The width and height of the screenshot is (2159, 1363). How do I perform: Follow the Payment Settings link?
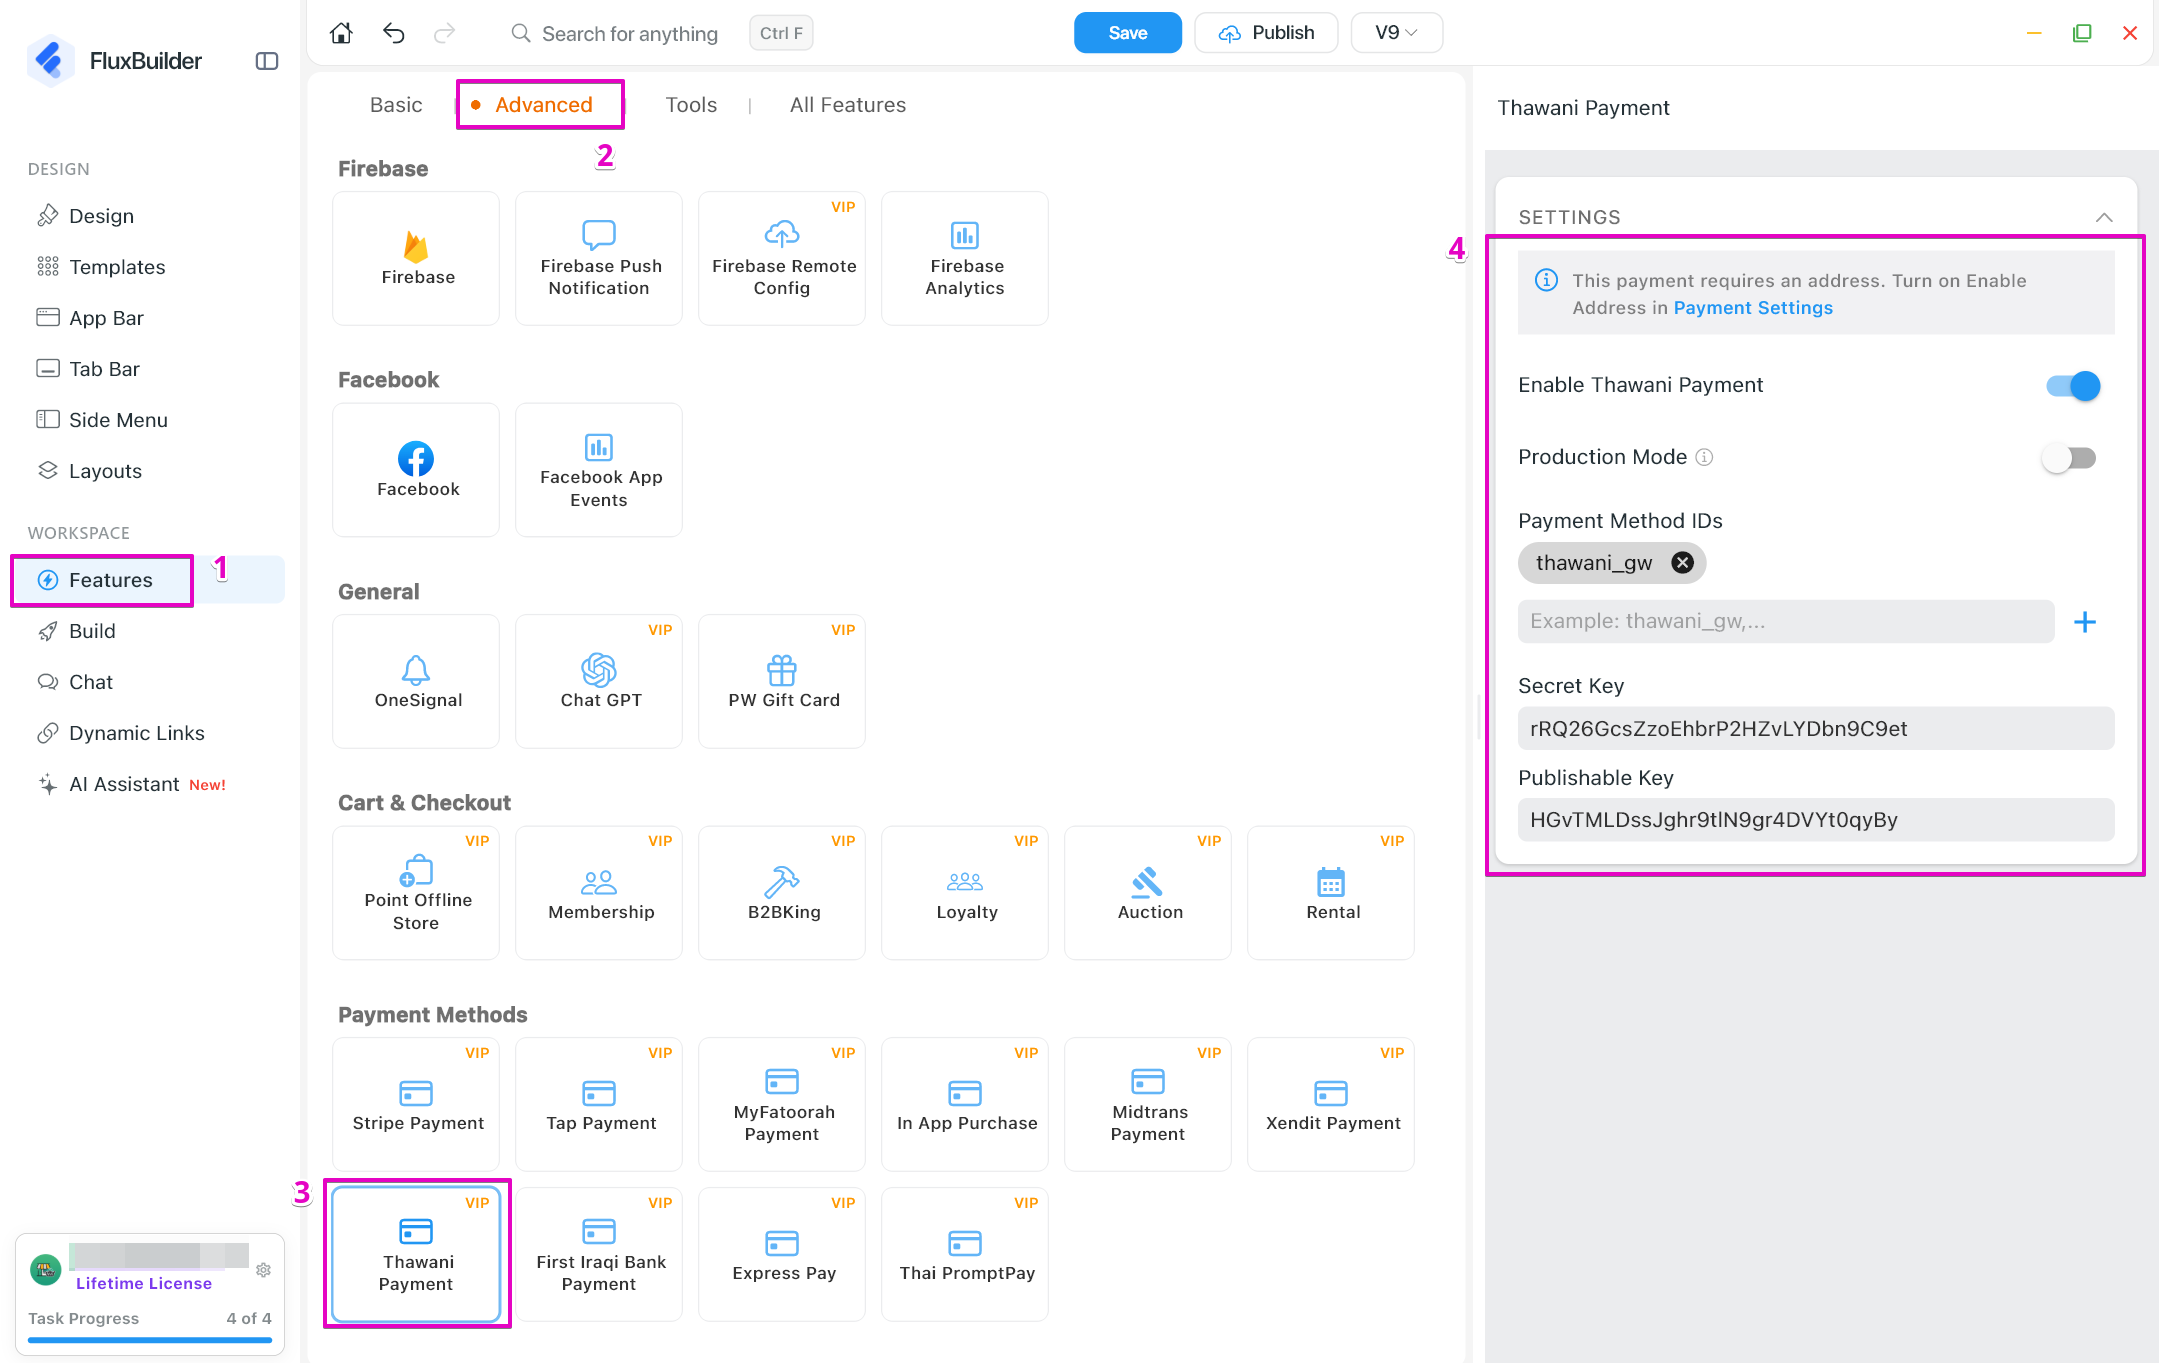click(1753, 308)
